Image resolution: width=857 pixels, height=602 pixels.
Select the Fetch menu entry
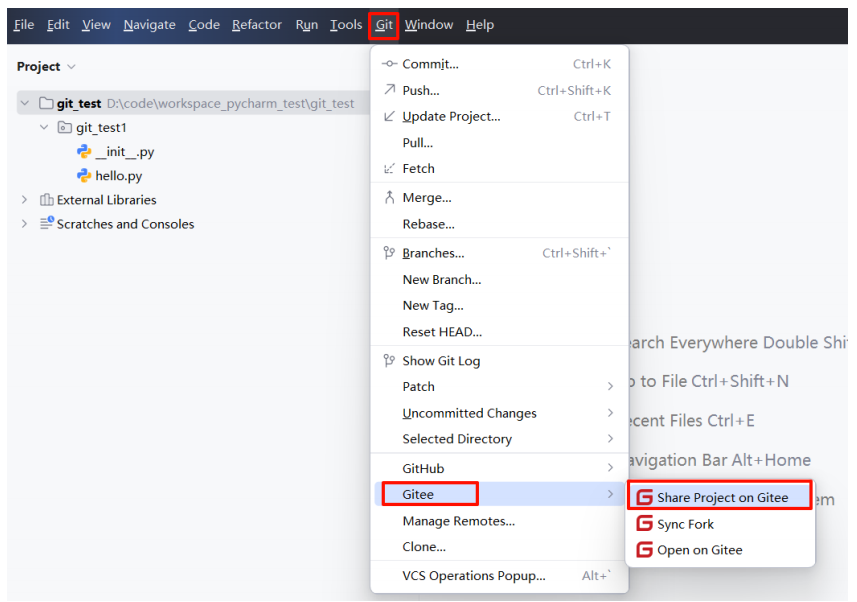coord(499,168)
